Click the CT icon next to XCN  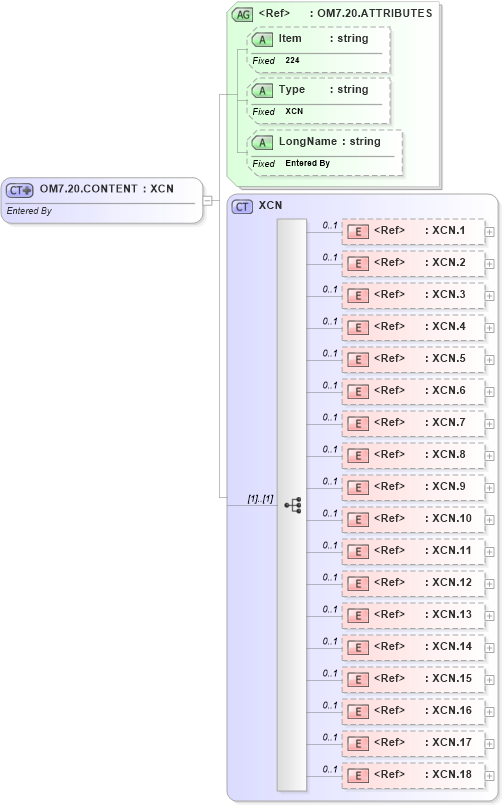pyautogui.click(x=242, y=206)
